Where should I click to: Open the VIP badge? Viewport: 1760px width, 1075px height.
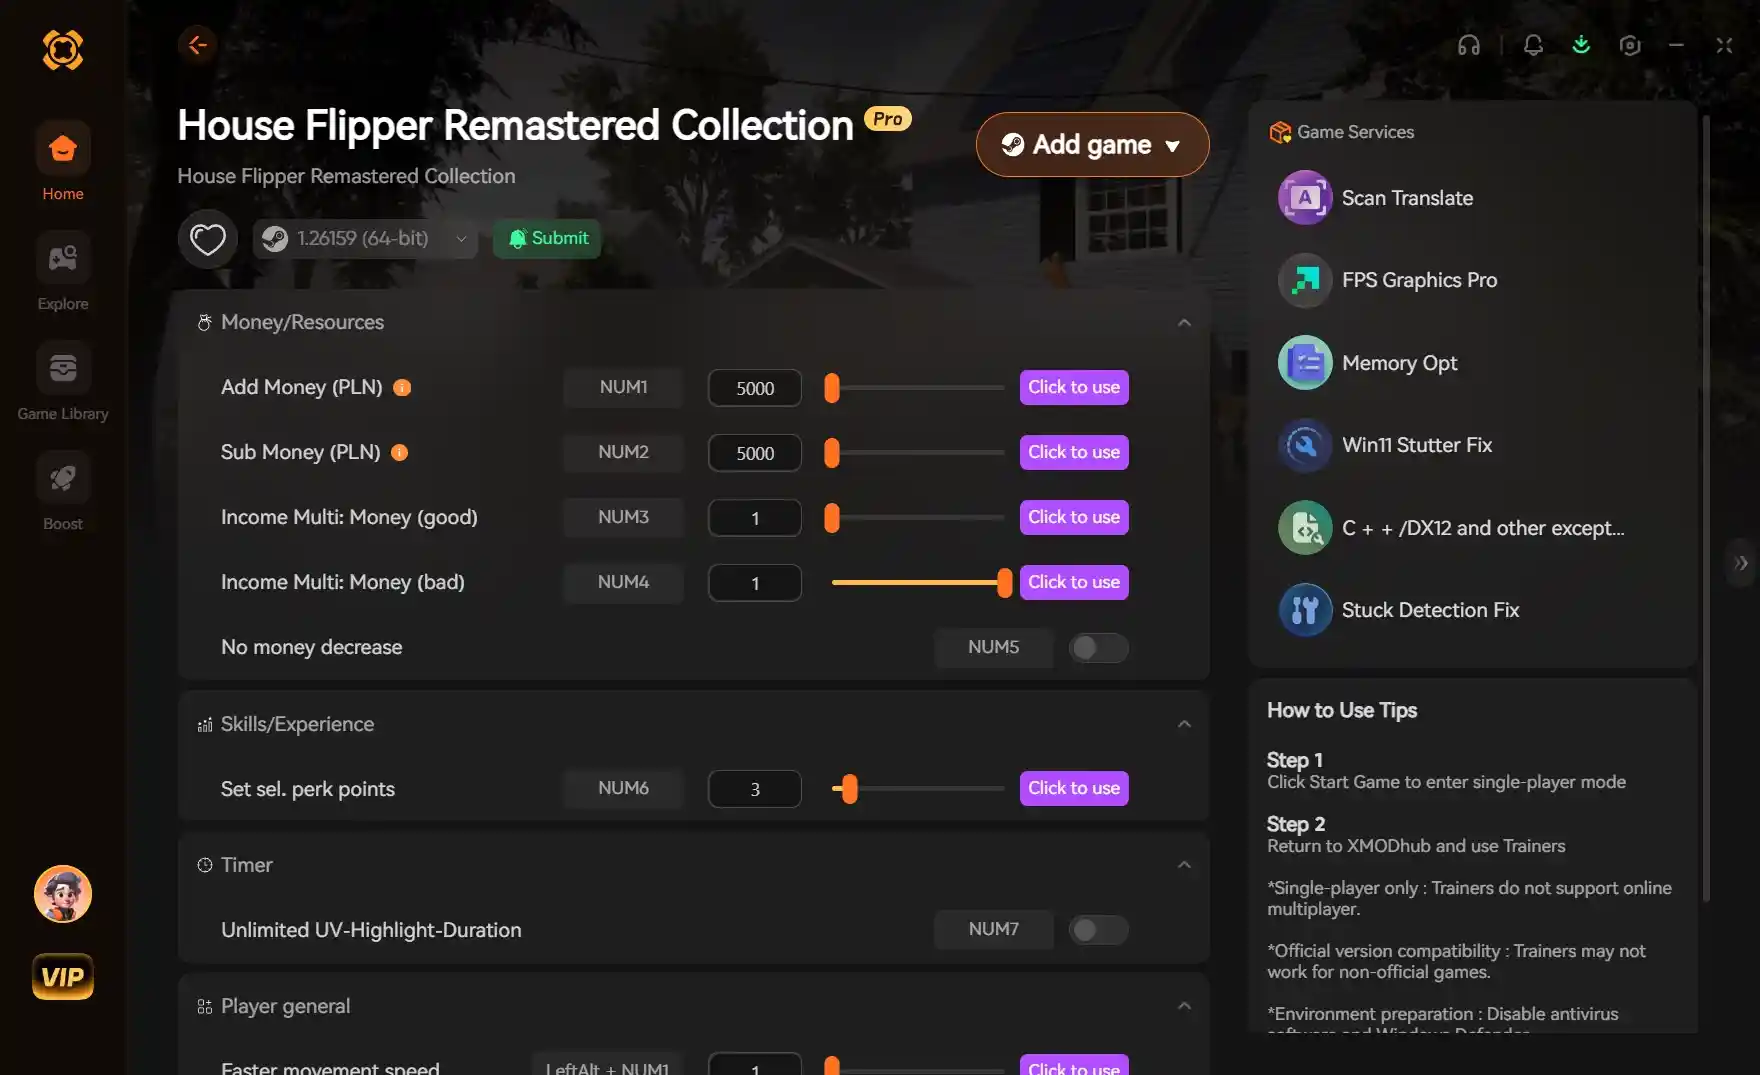[x=62, y=976]
